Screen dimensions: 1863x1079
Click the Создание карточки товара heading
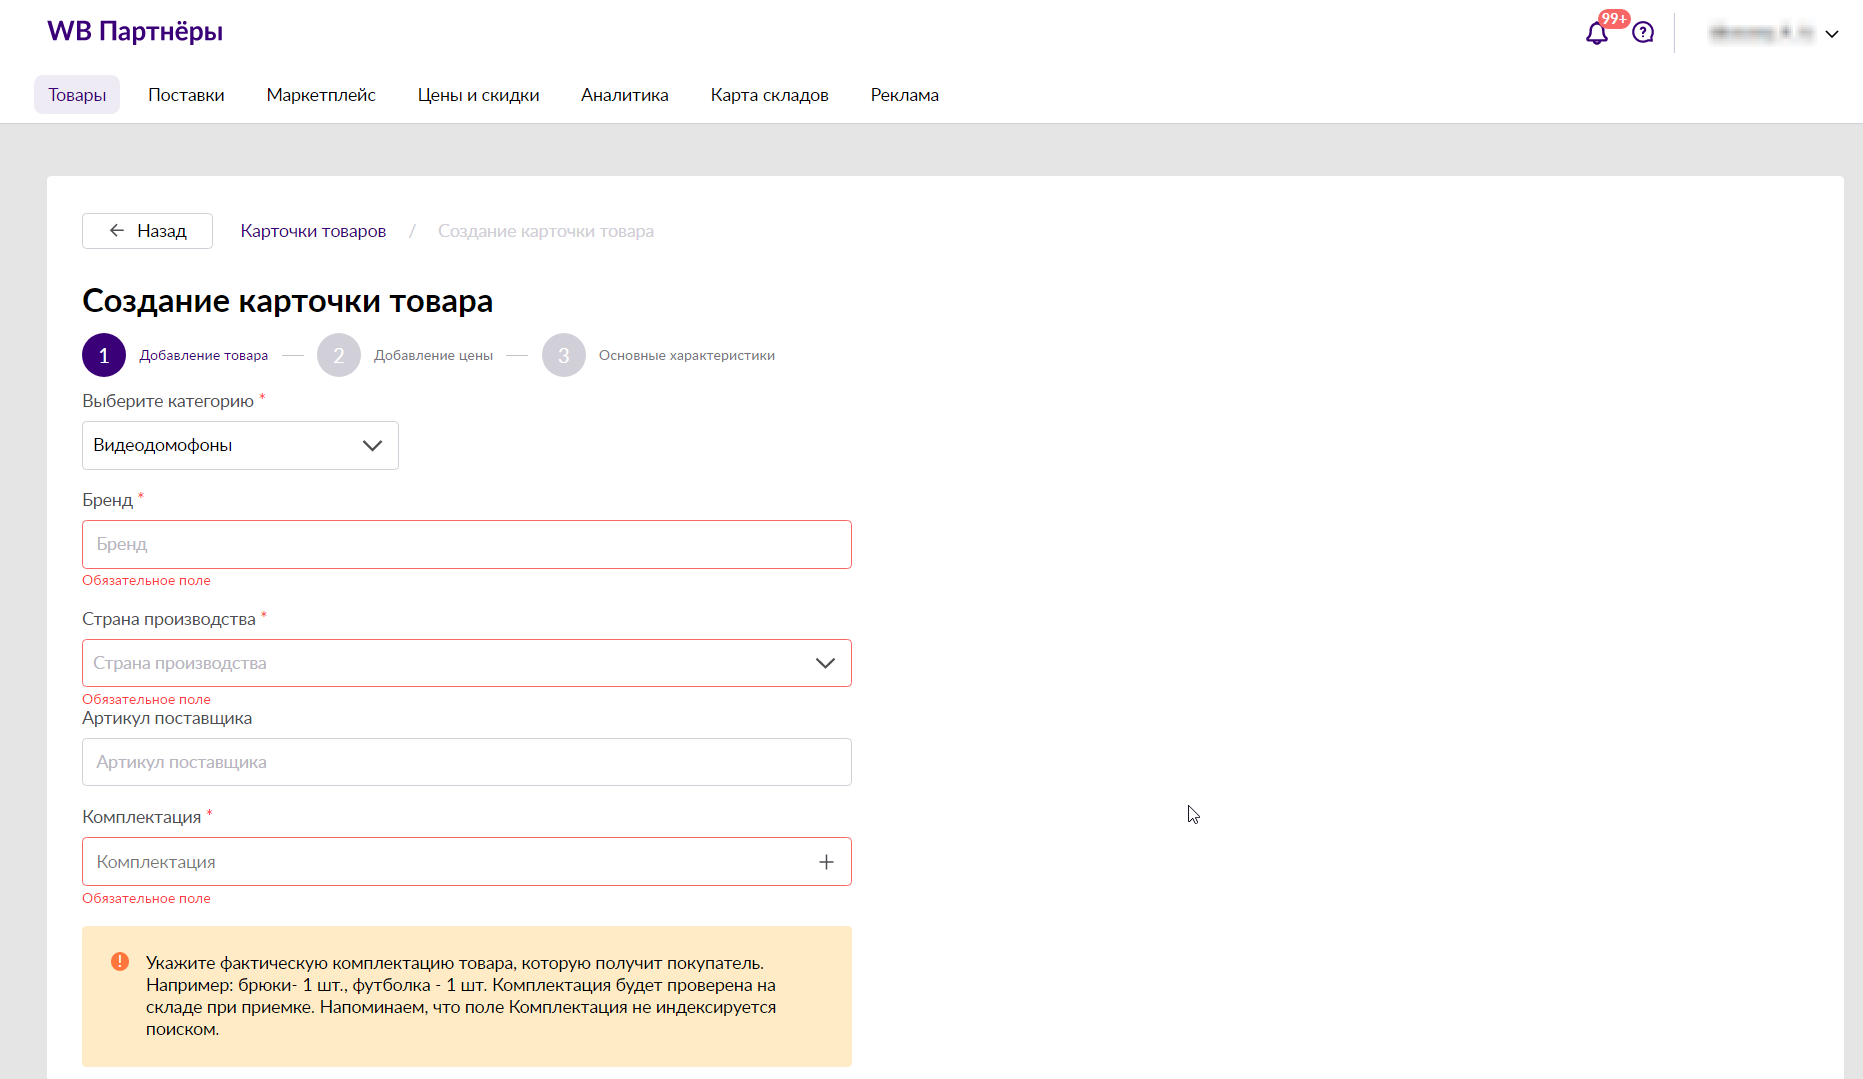pos(288,301)
